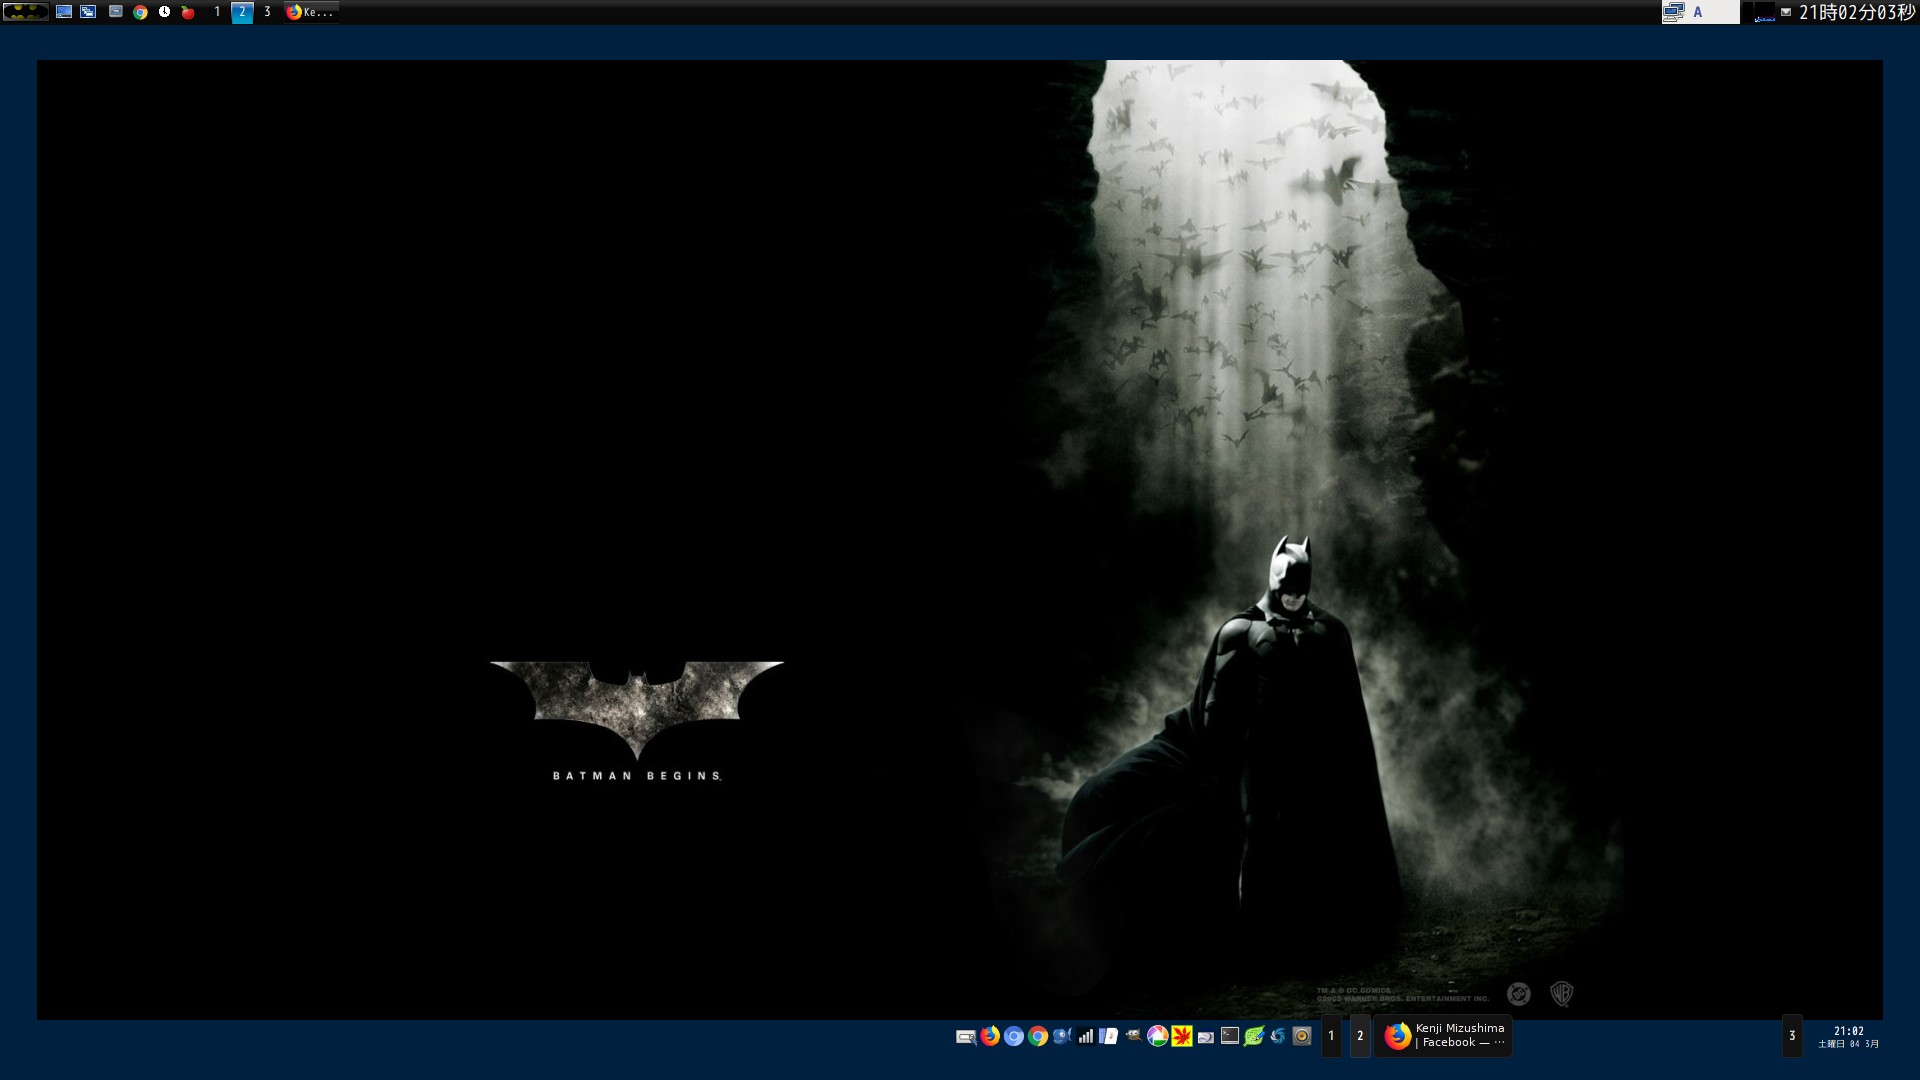Open the maple leaf app from the dock
The width and height of the screenshot is (1920, 1080).
coord(1180,1036)
